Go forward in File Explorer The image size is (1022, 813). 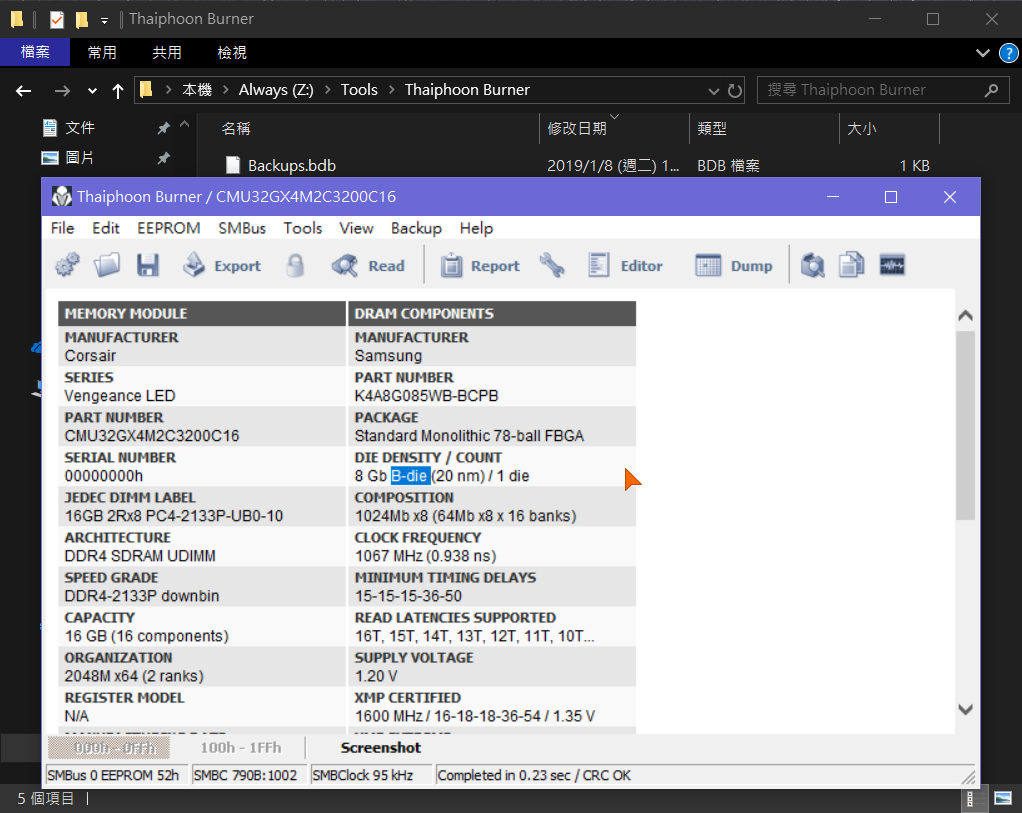(x=62, y=91)
